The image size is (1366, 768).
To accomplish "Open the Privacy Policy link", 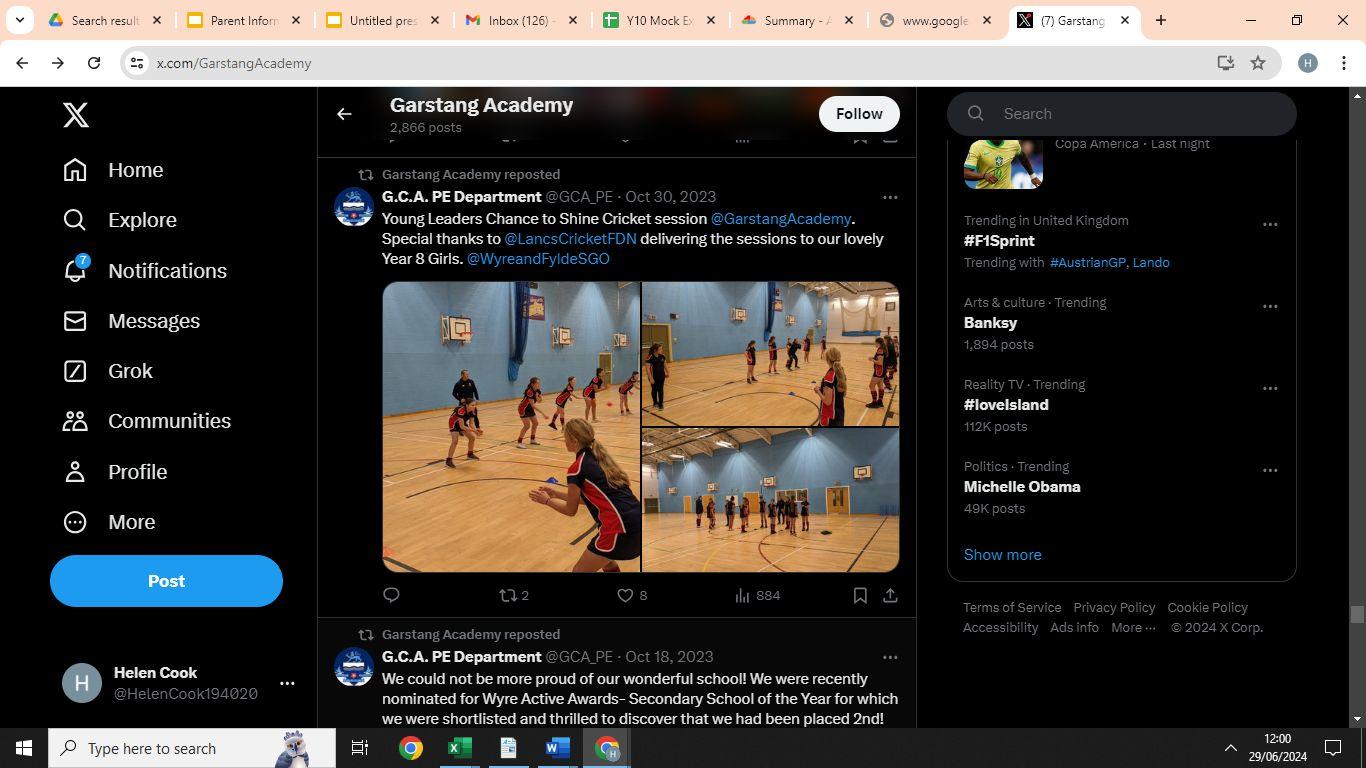I will point(1114,608).
